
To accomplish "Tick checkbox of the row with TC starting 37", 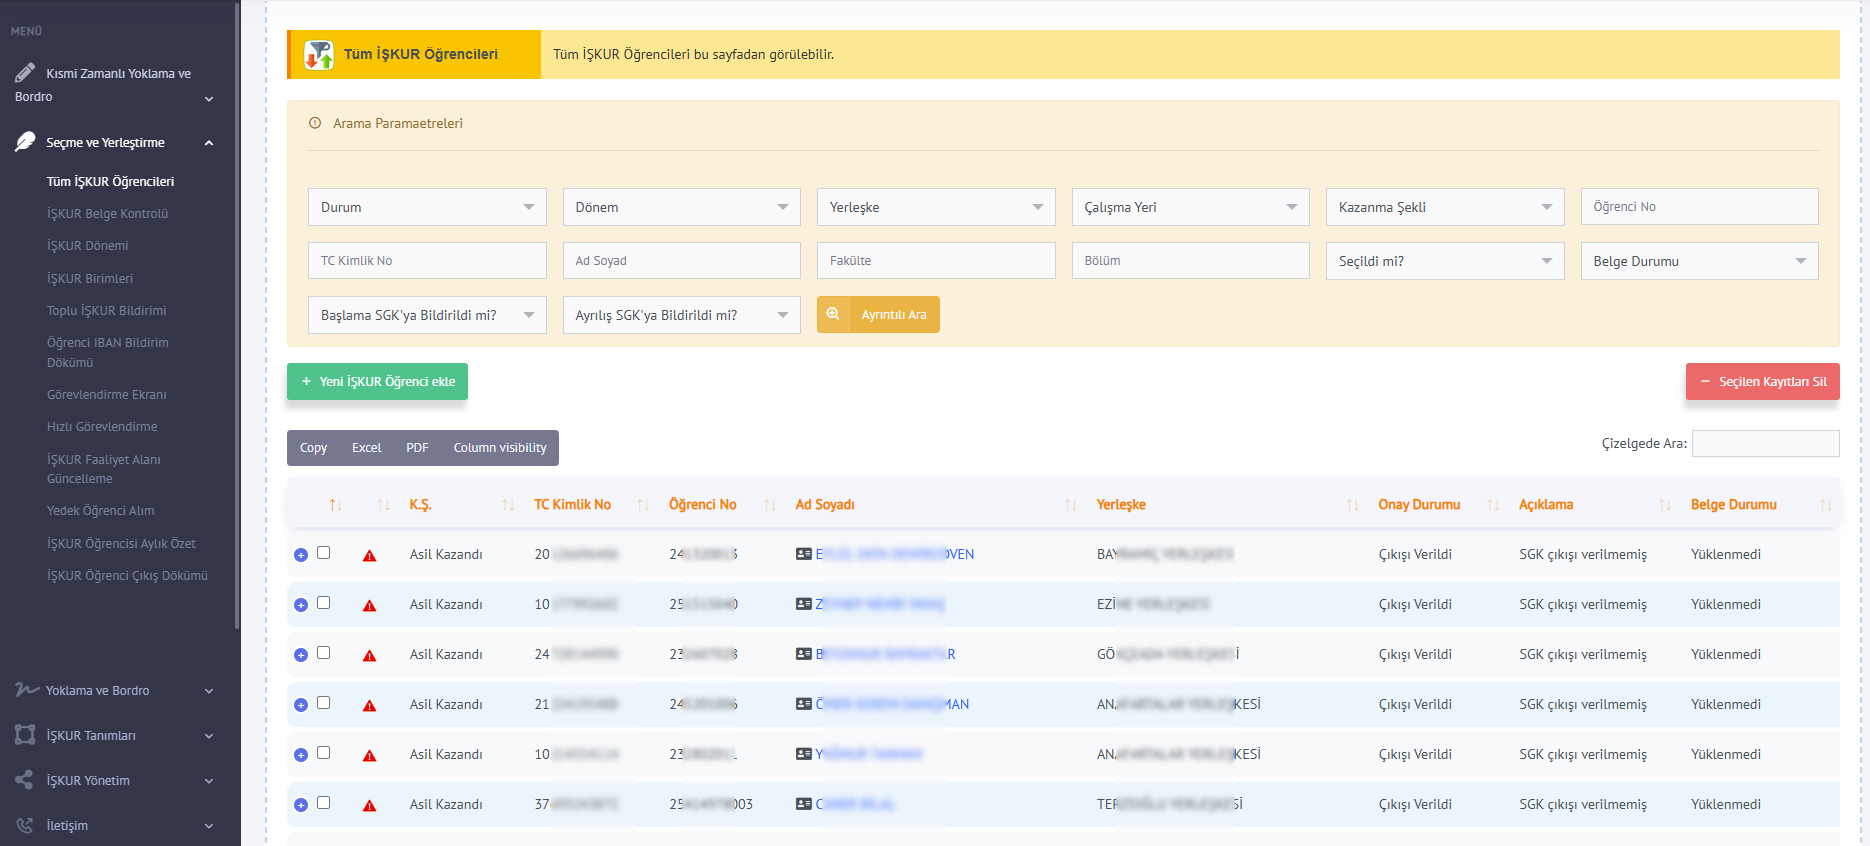I will coord(323,802).
